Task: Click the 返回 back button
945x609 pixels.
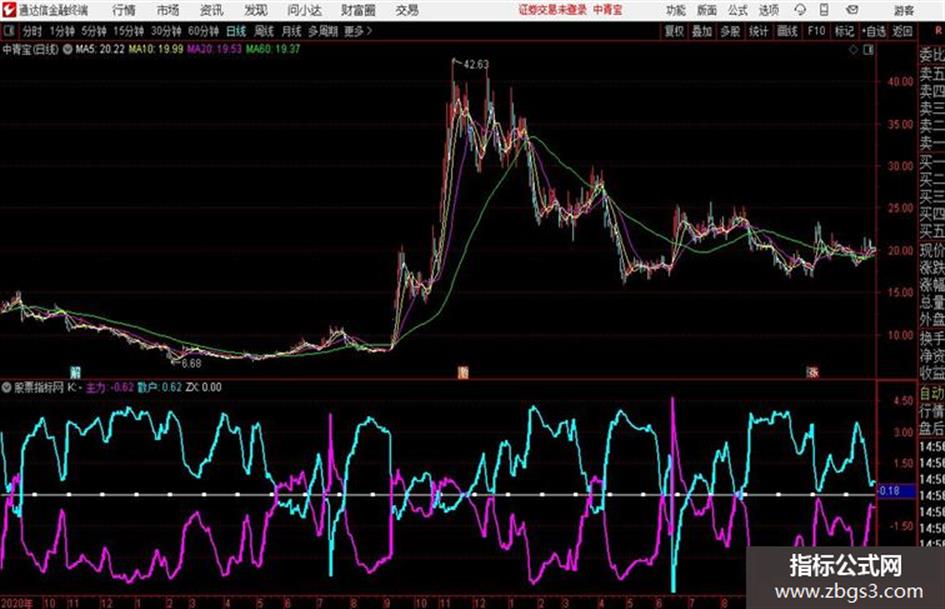Action: tap(902, 31)
